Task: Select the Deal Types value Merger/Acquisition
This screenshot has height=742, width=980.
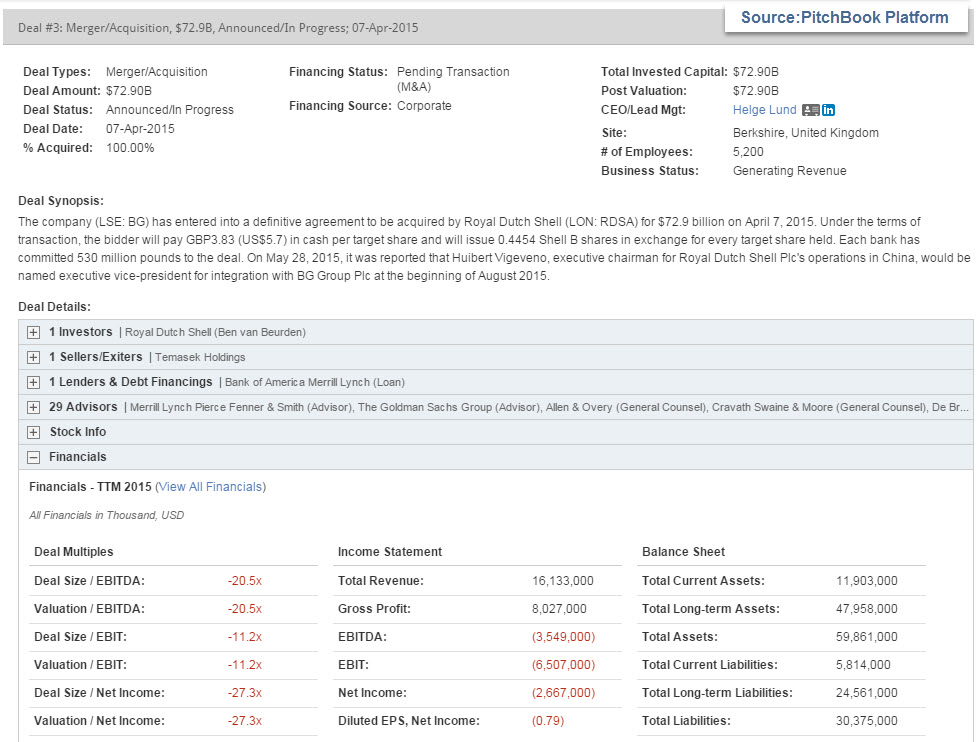Action: [156, 73]
